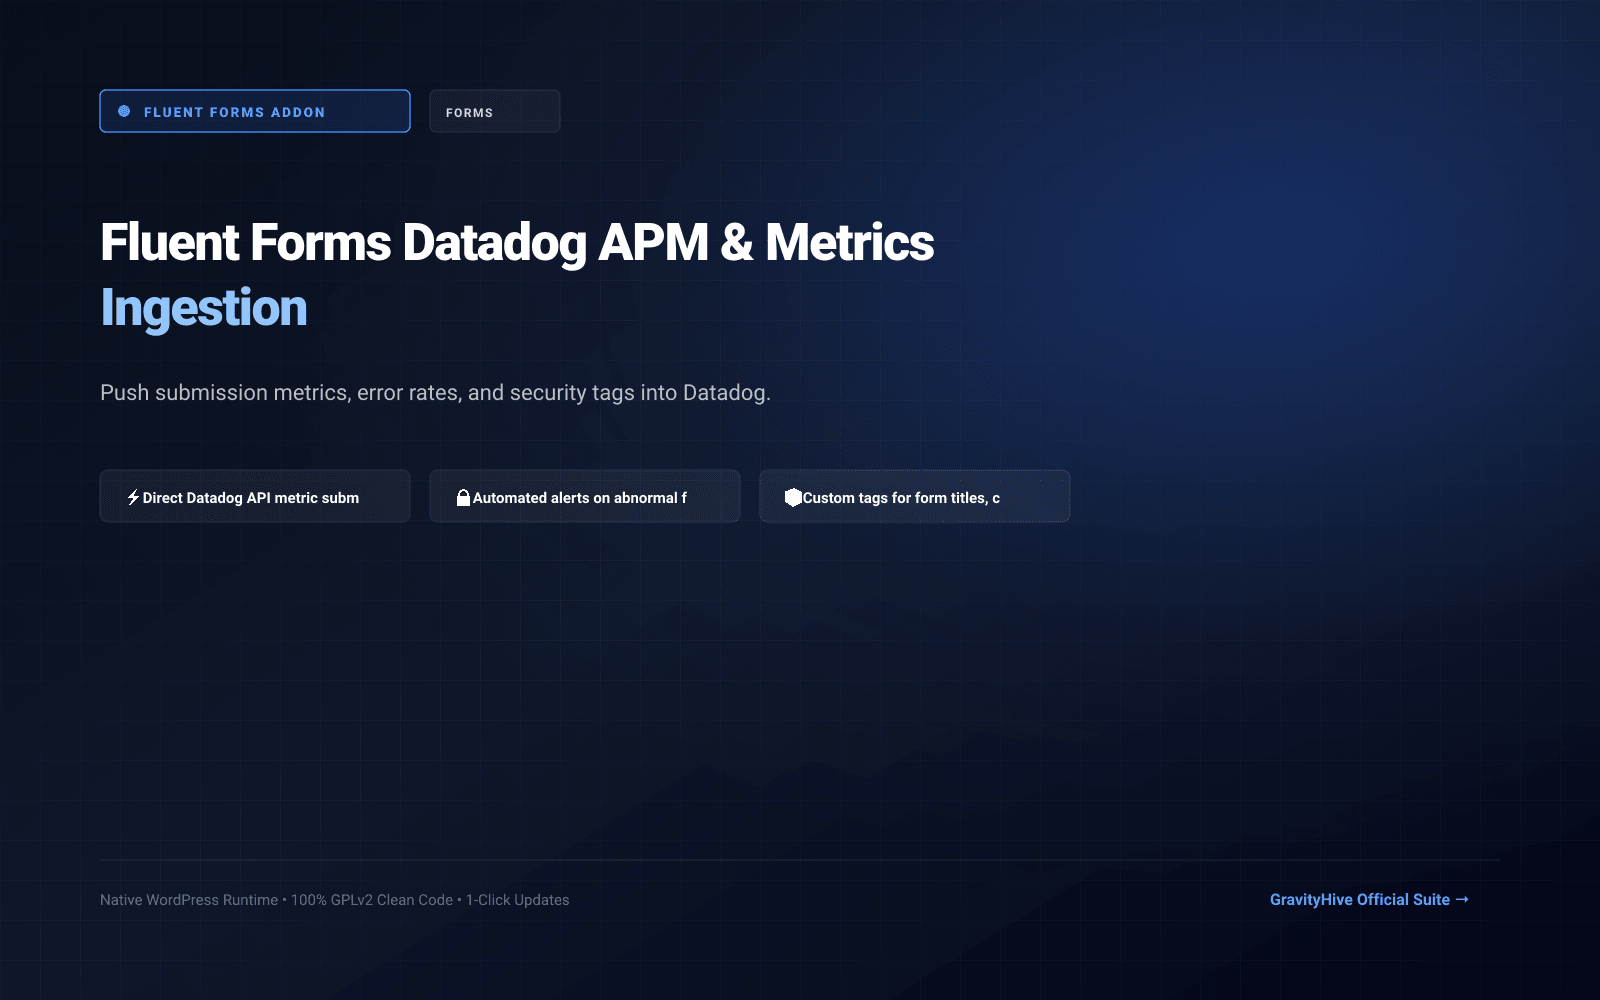Click the hexagon icon on the custom tags card
The image size is (1600, 1000).
[x=793, y=497]
